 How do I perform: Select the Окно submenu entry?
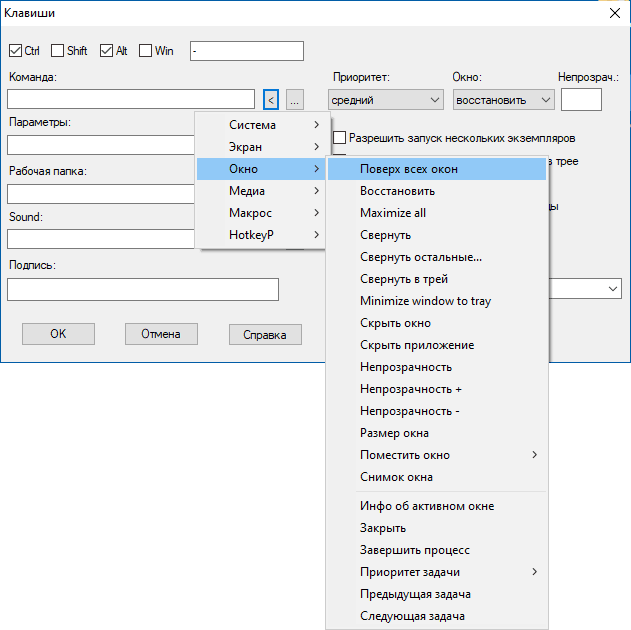pos(261,169)
